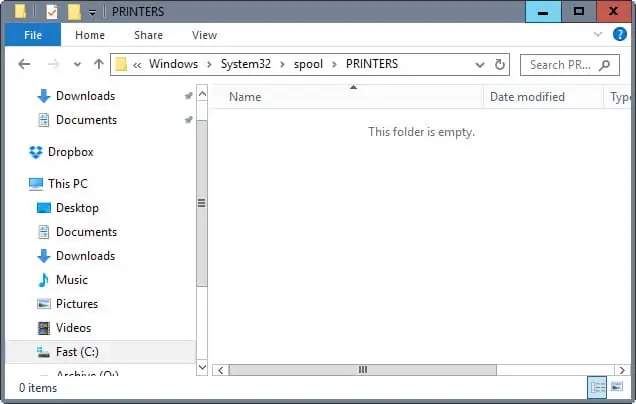Switch to the Share ribbon tab
This screenshot has height=404, width=636.
(x=148, y=35)
